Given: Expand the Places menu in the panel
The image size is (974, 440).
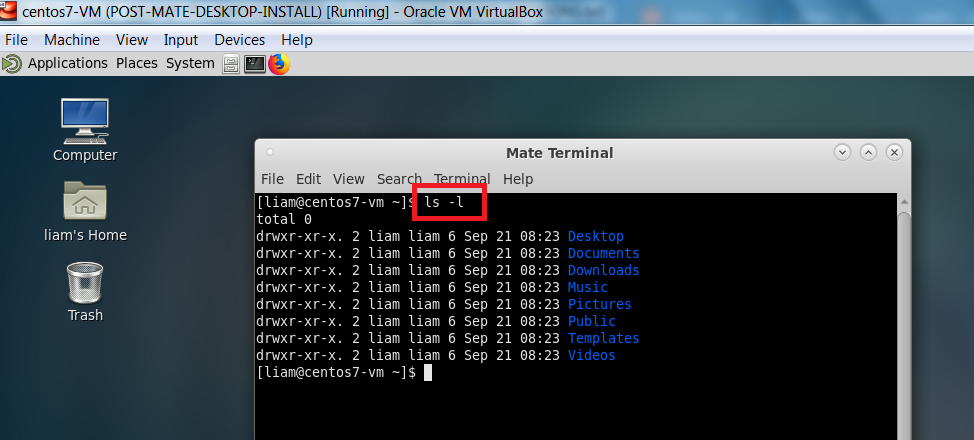Looking at the screenshot, I should [x=137, y=63].
